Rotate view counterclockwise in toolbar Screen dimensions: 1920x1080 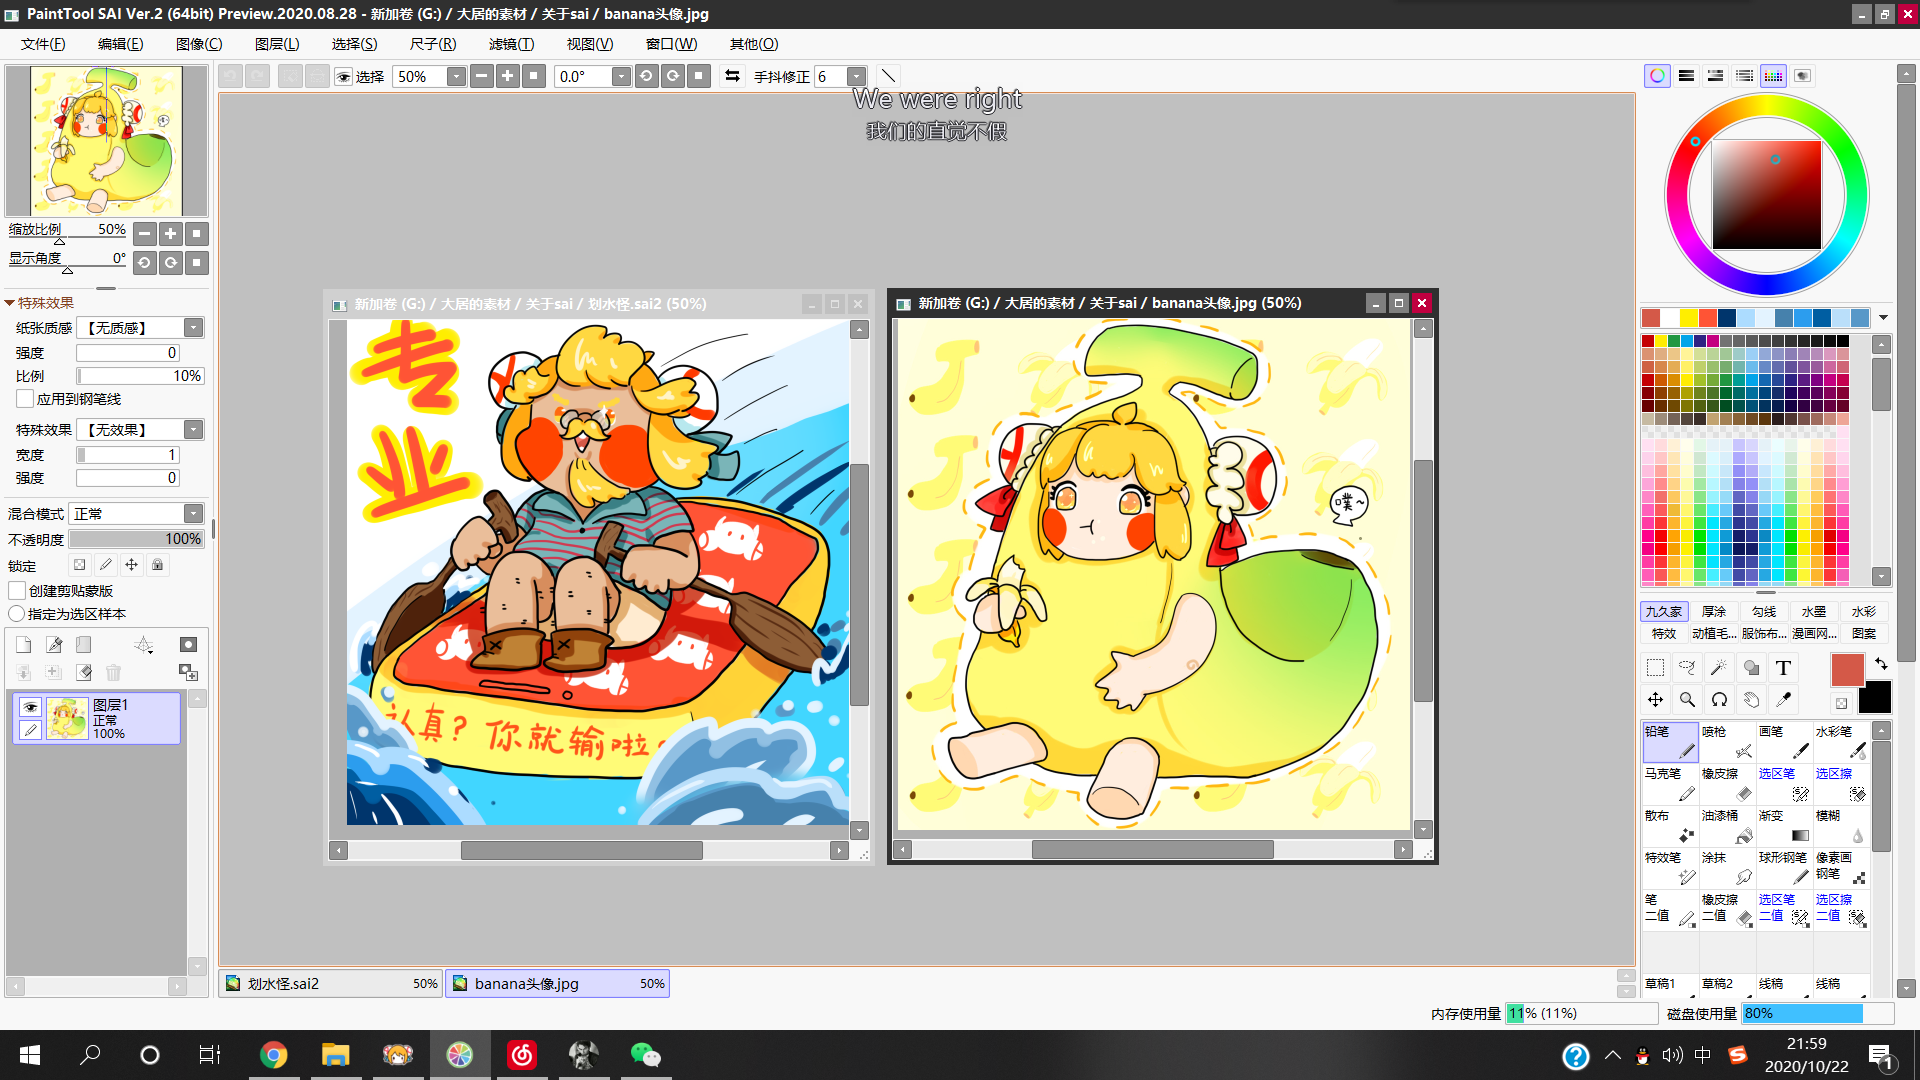[646, 76]
